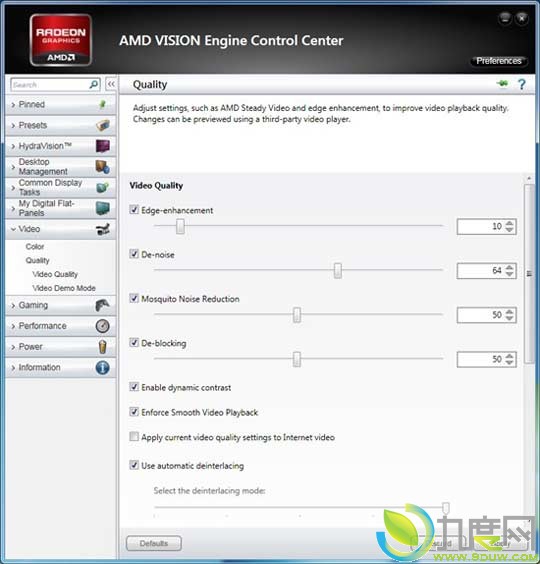The height and width of the screenshot is (564, 540).
Task: Open help with the question mark icon
Action: (x=522, y=84)
